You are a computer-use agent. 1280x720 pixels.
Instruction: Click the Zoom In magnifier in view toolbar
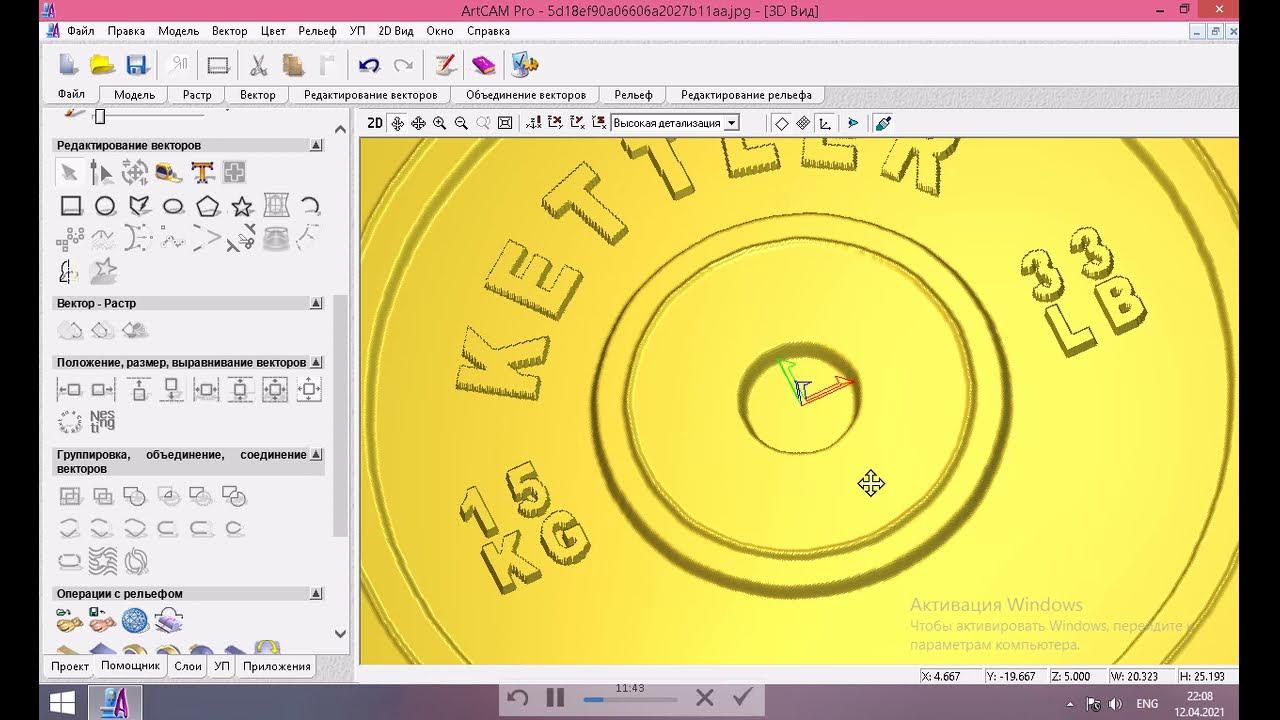[x=439, y=123]
